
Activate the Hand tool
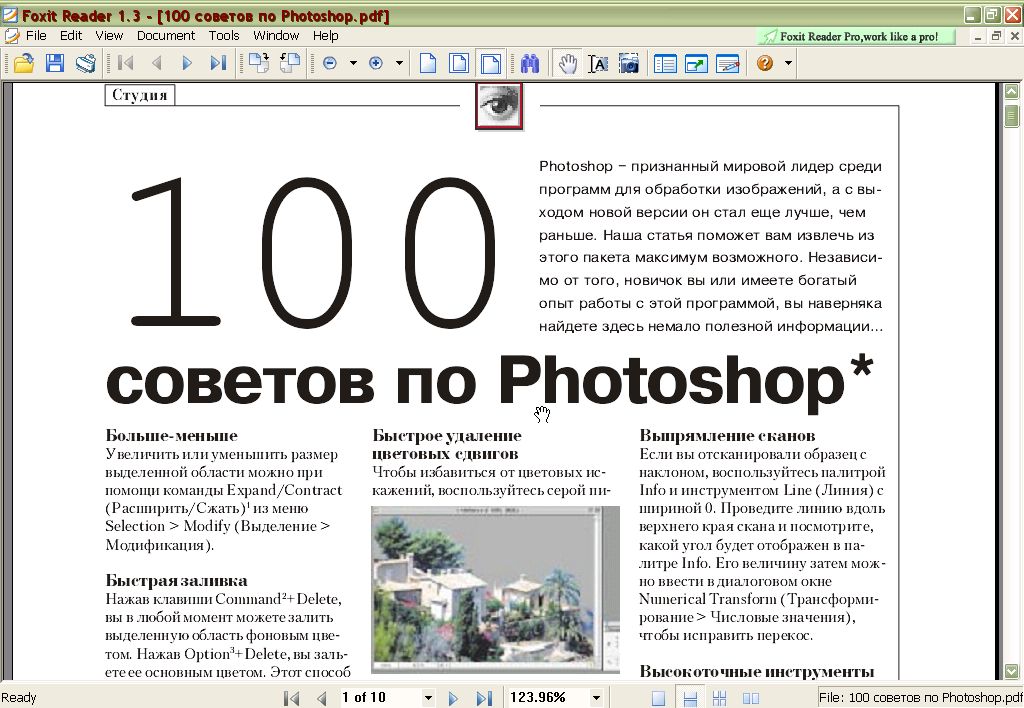[568, 63]
